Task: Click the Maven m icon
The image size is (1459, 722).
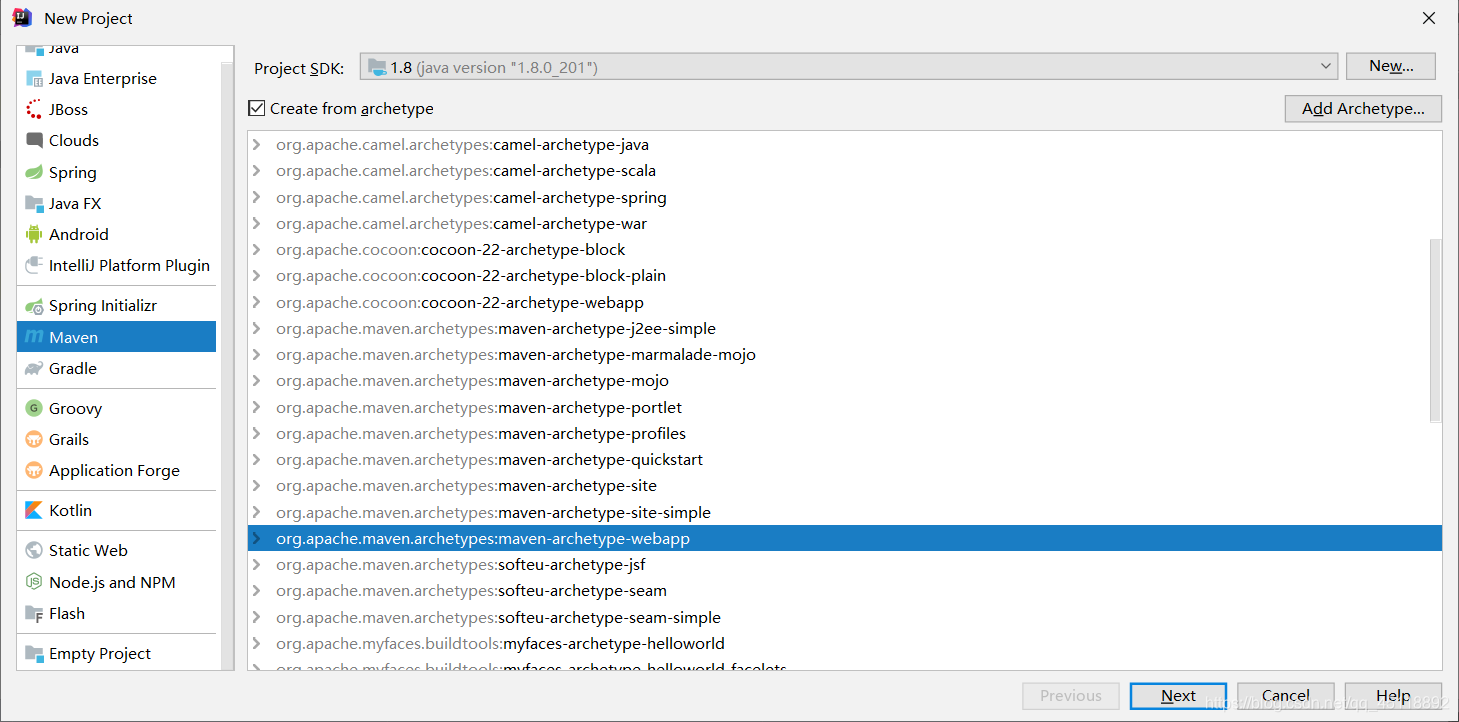Action: coord(34,337)
